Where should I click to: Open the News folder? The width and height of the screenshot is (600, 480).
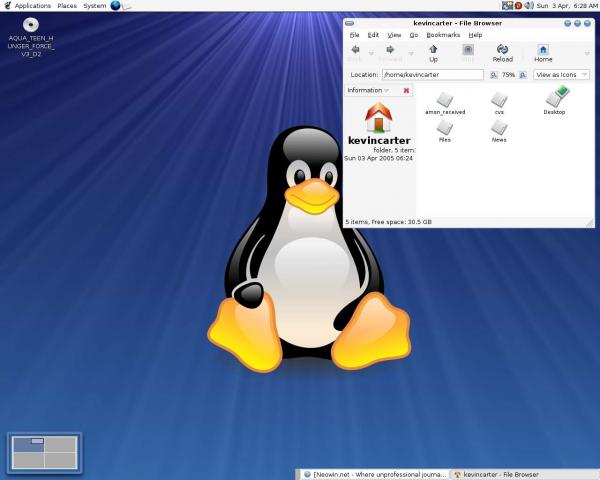[499, 130]
